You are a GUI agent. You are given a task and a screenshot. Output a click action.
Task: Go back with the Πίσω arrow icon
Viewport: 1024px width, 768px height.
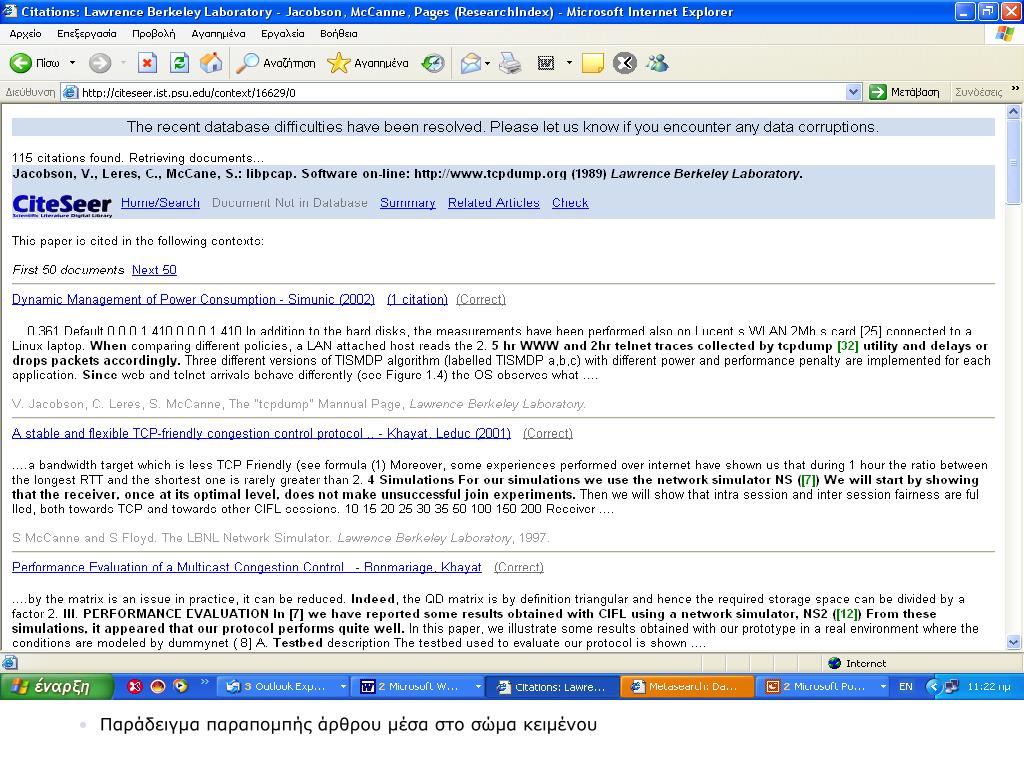click(21, 63)
